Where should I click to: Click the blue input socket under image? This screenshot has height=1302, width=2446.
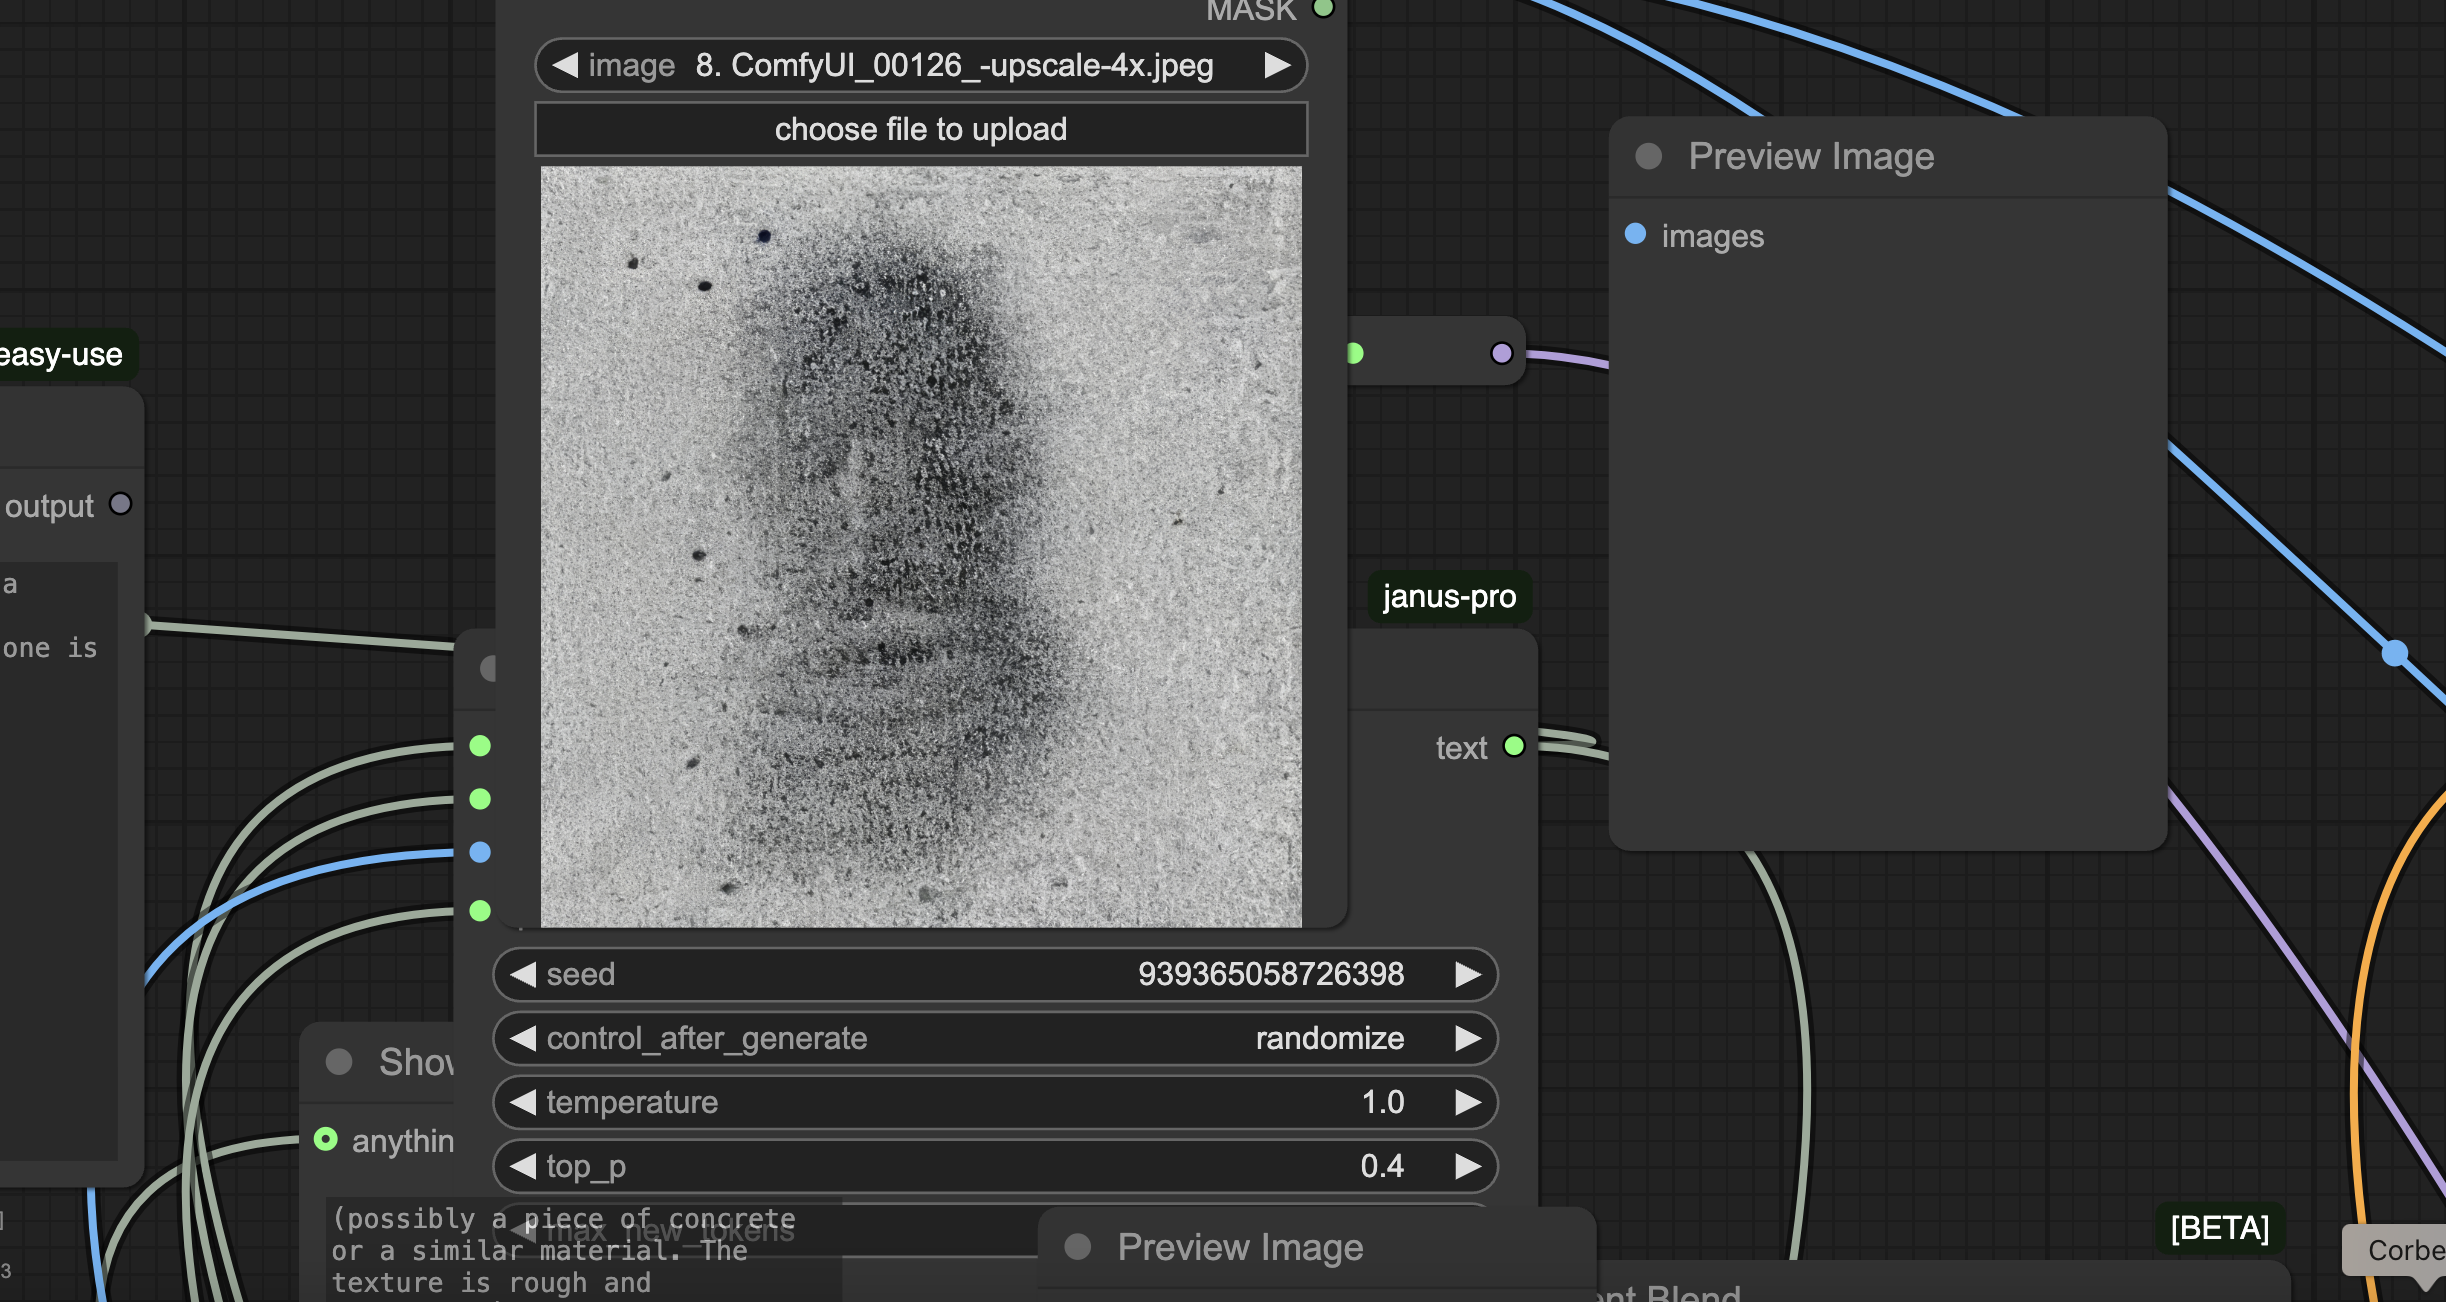point(480,852)
